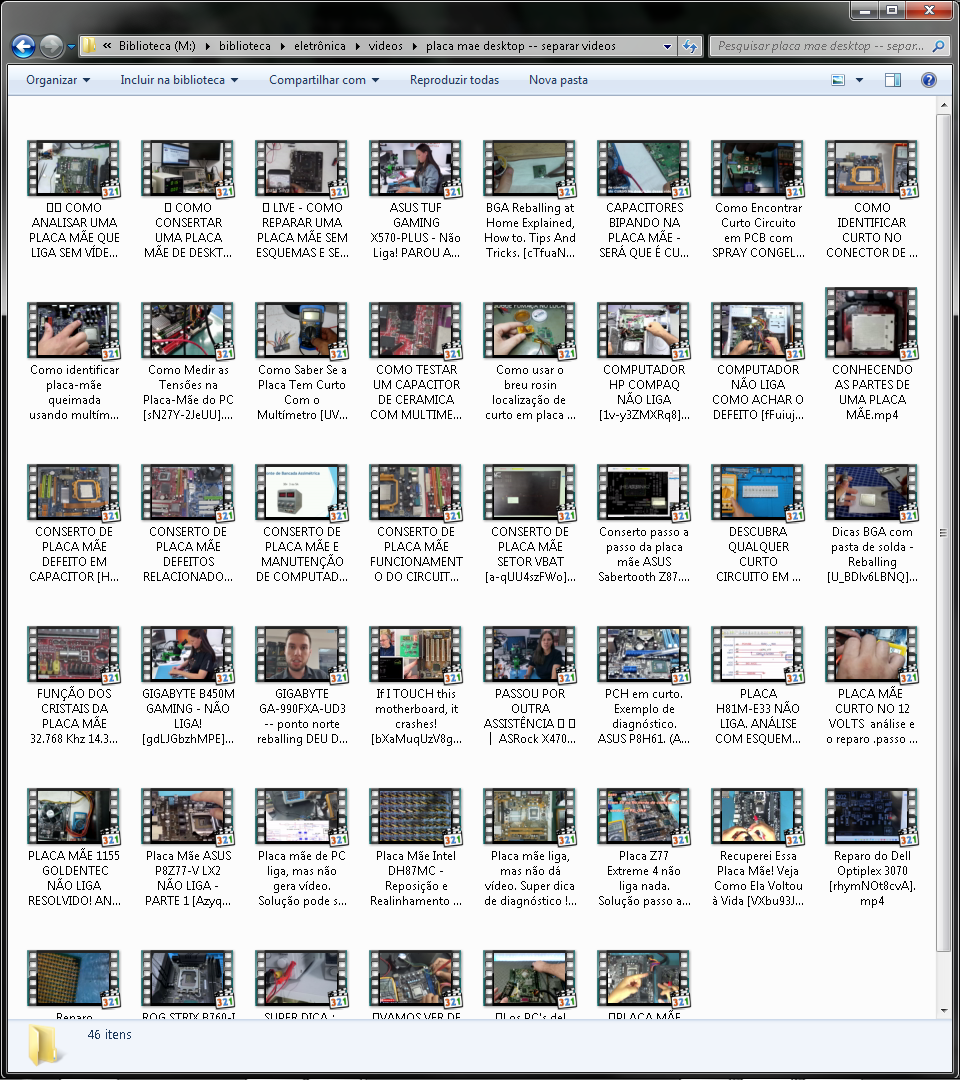960x1080 pixels.
Task: Click 'biblioteca' folder in breadcrumb
Action: click(244, 46)
